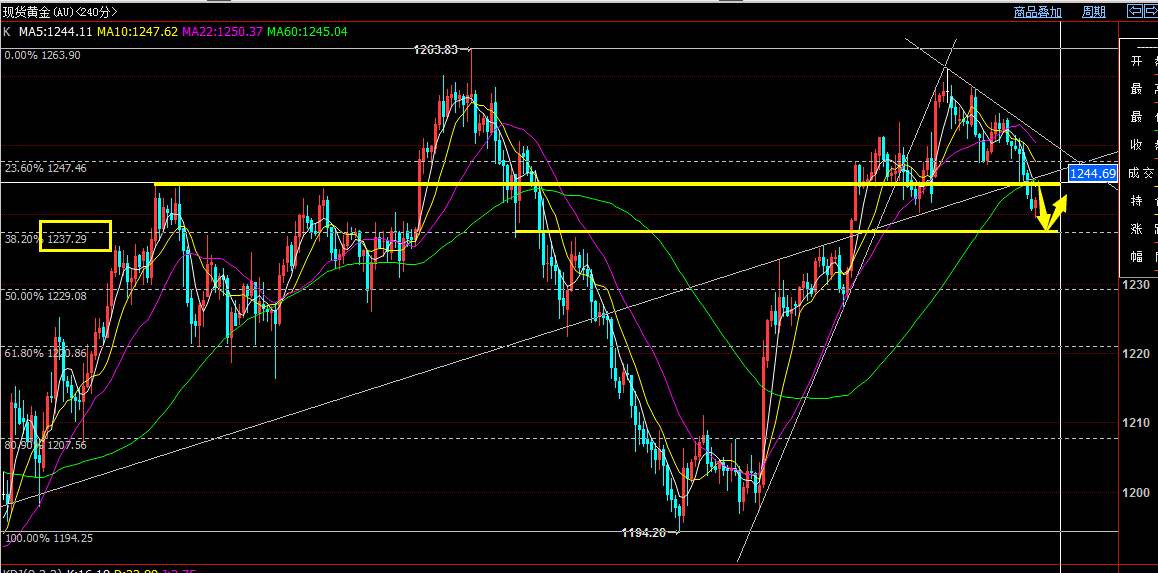Select the MA22 magenta indicator label
Viewport: 1158px width, 573px height.
tap(223, 32)
